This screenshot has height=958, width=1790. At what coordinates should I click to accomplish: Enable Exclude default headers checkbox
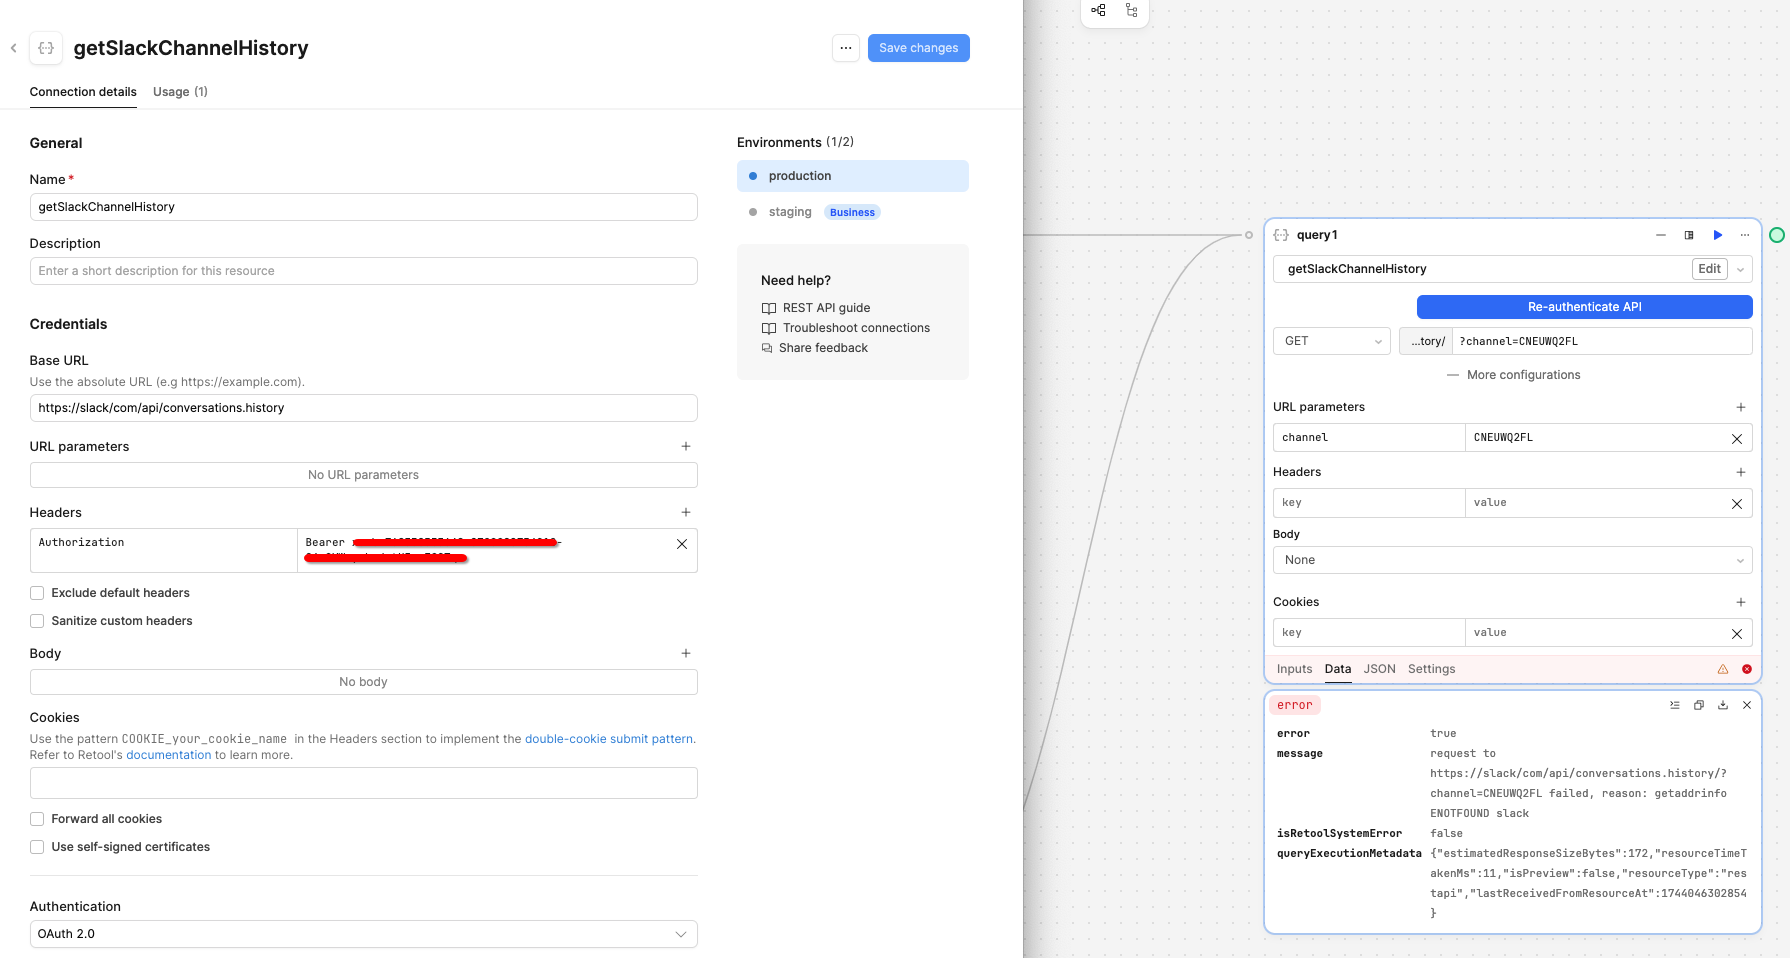(x=37, y=593)
